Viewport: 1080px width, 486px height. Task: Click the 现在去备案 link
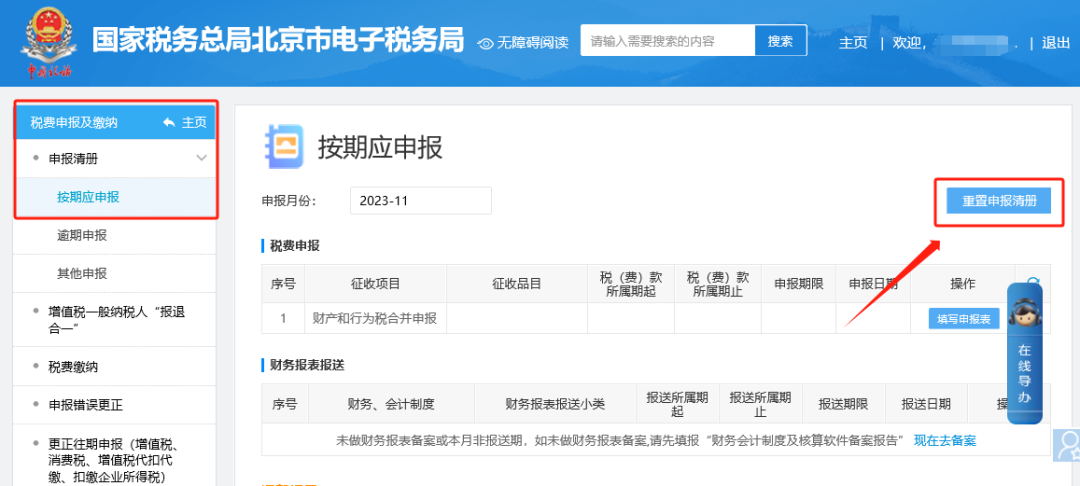(944, 441)
